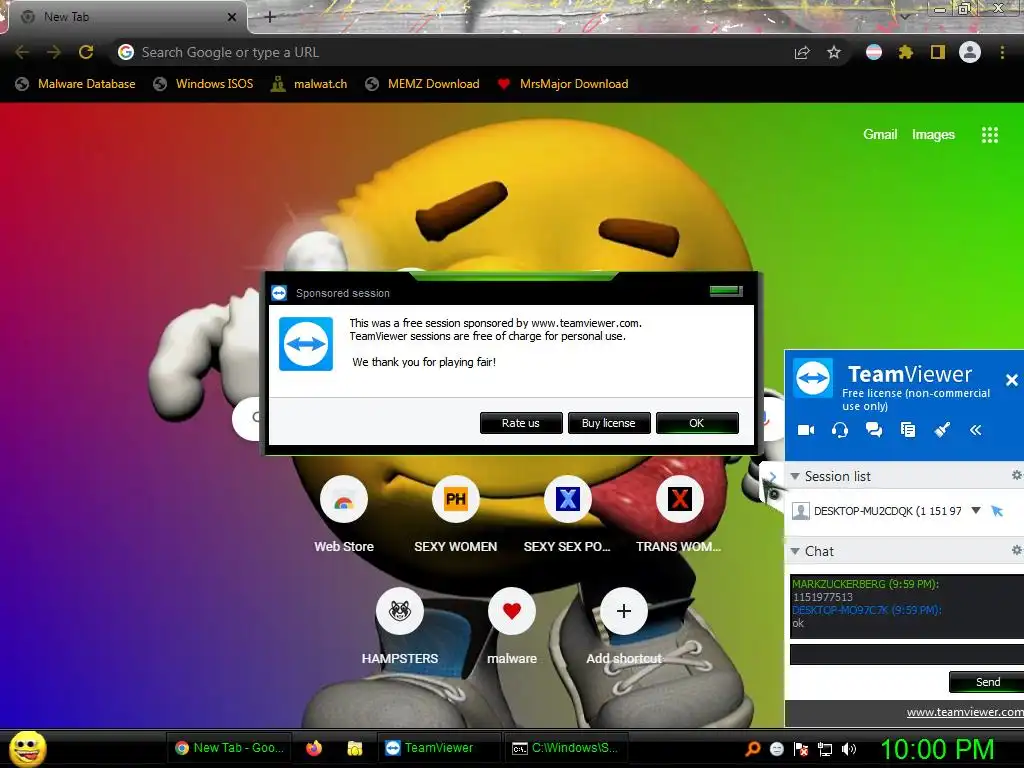Click chat message text 1151977513

pyautogui.click(x=823, y=597)
